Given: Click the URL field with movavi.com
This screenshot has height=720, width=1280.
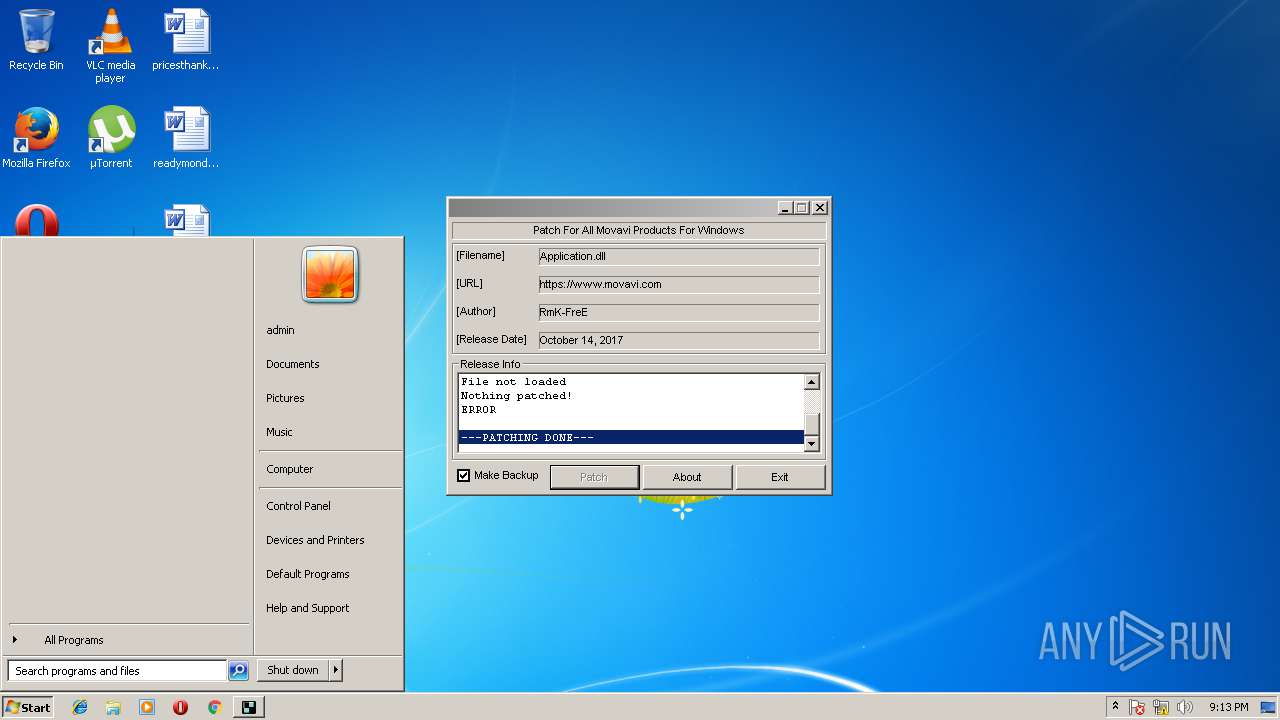Looking at the screenshot, I should point(678,284).
